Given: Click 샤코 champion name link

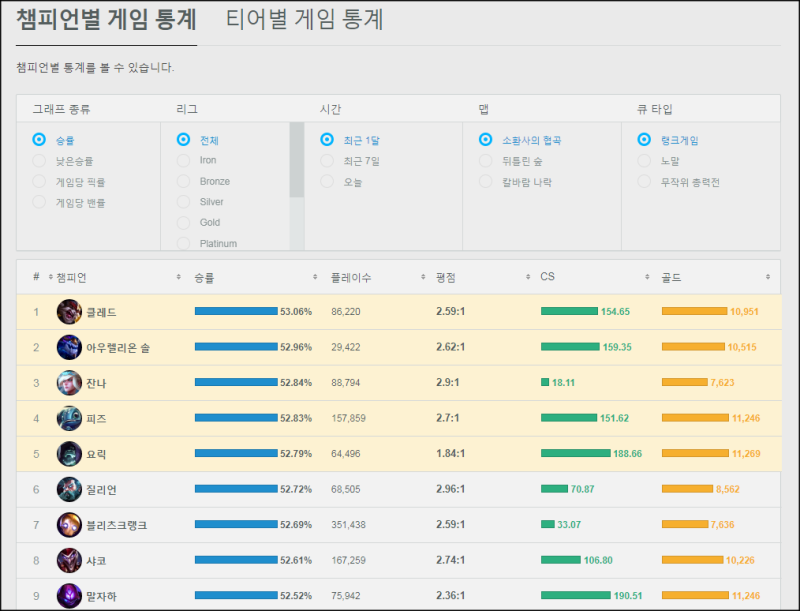Looking at the screenshot, I should click(x=96, y=561).
